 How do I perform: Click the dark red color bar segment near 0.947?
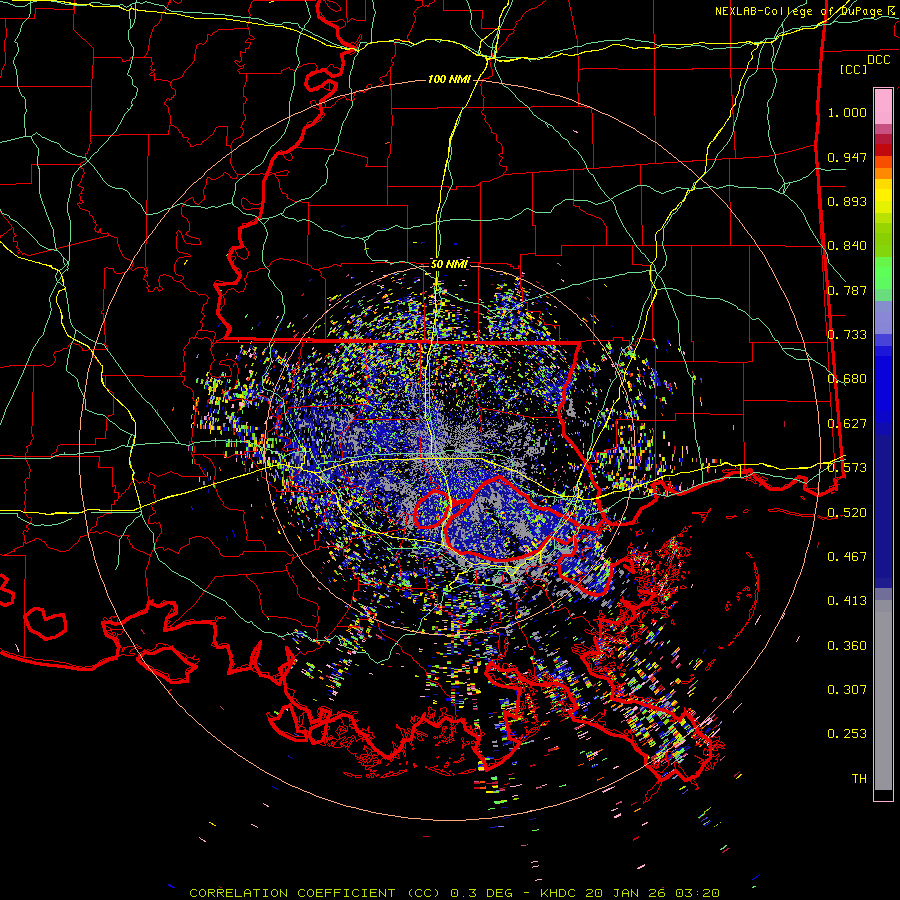pyautogui.click(x=883, y=149)
